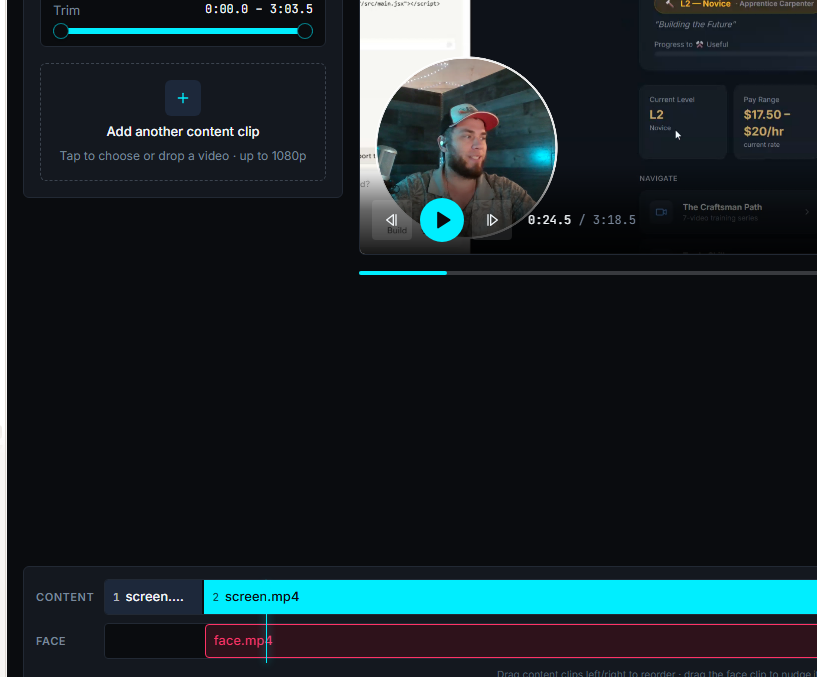Click 'Tap to choose or drop a video' area
817x677 pixels.
point(183,156)
